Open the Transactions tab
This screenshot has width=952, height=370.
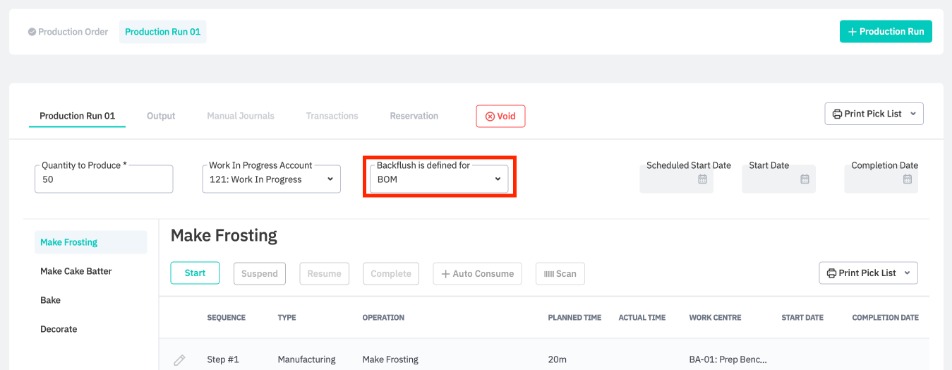[332, 115]
